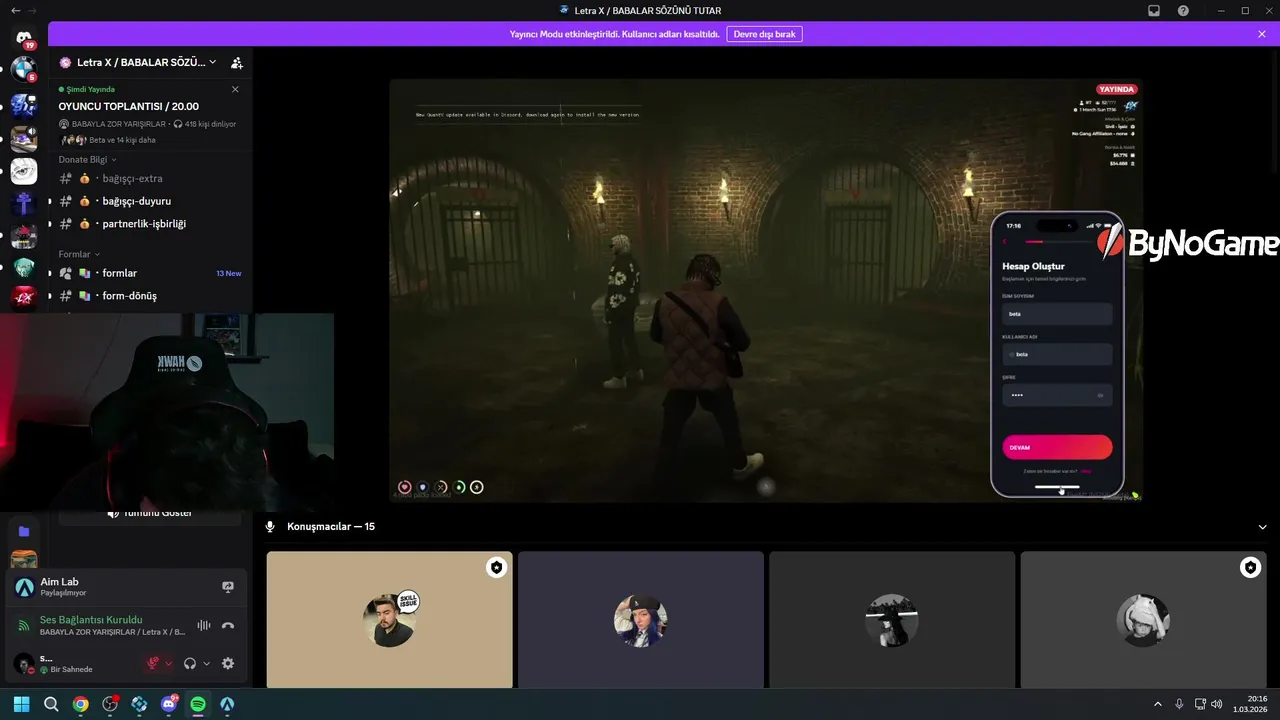Click Devre dışı bırak button
The image size is (1280, 720).
(765, 34)
